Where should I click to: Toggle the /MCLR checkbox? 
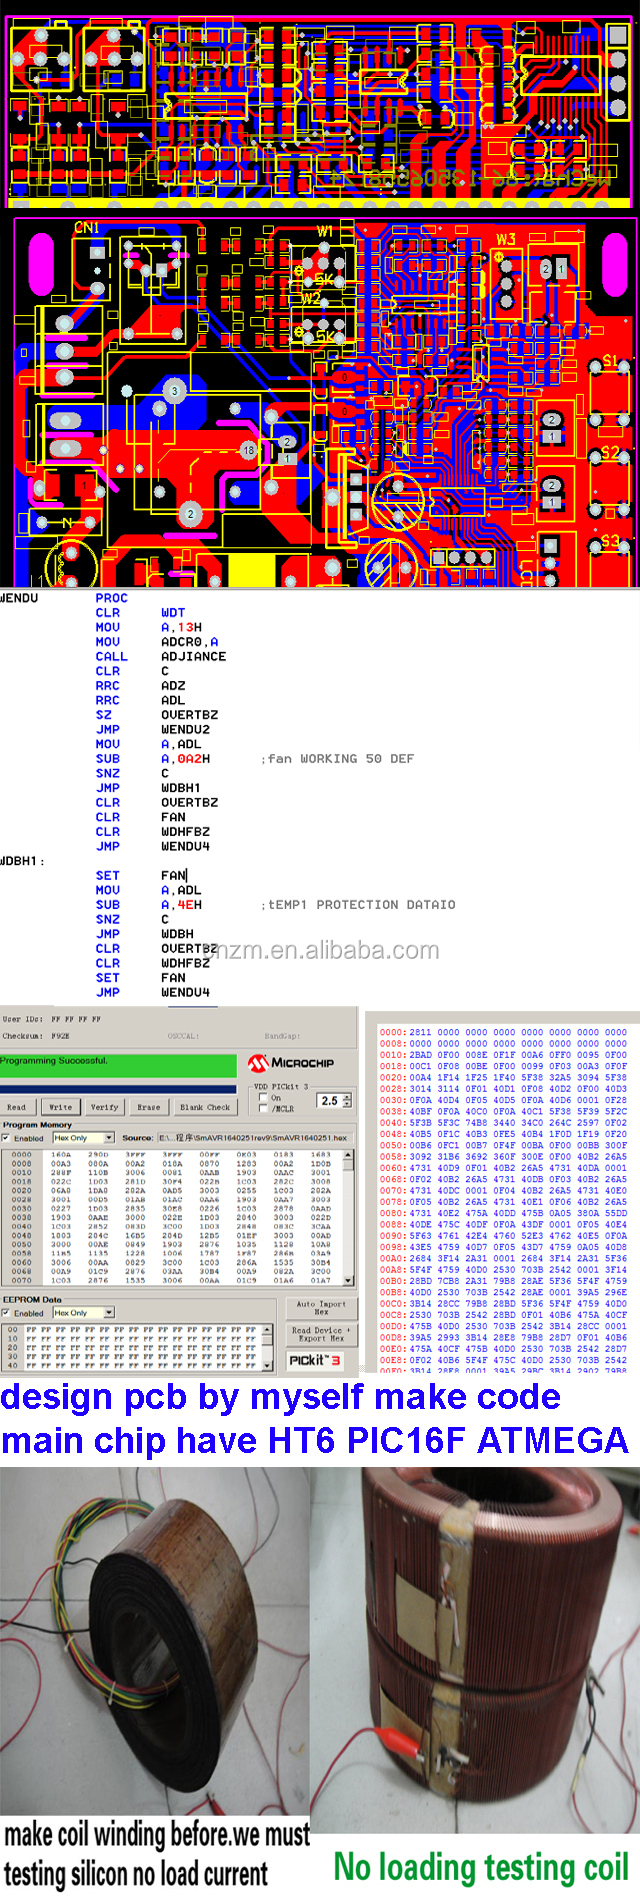[264, 1108]
